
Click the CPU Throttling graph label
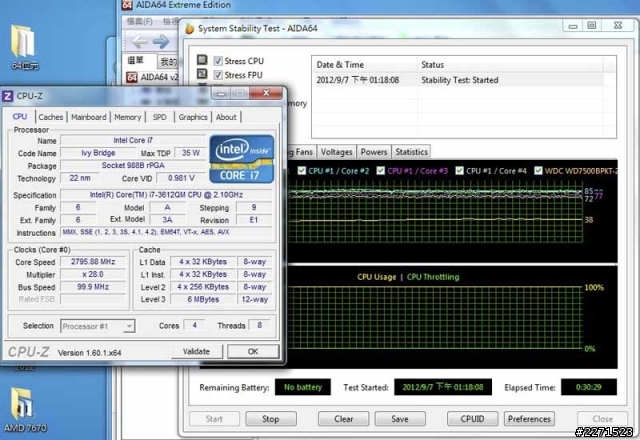pos(433,277)
